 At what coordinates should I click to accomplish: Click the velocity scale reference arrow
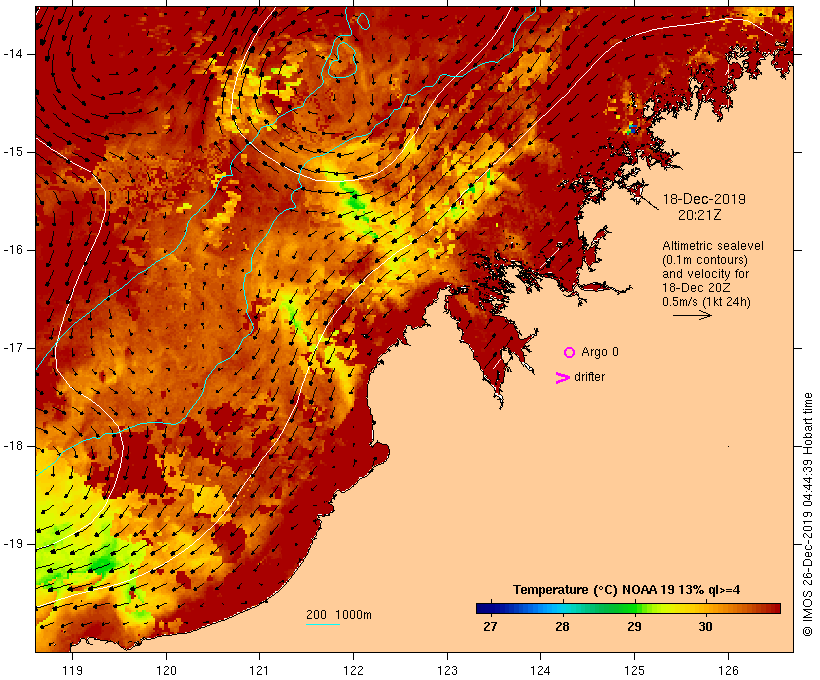point(692,315)
